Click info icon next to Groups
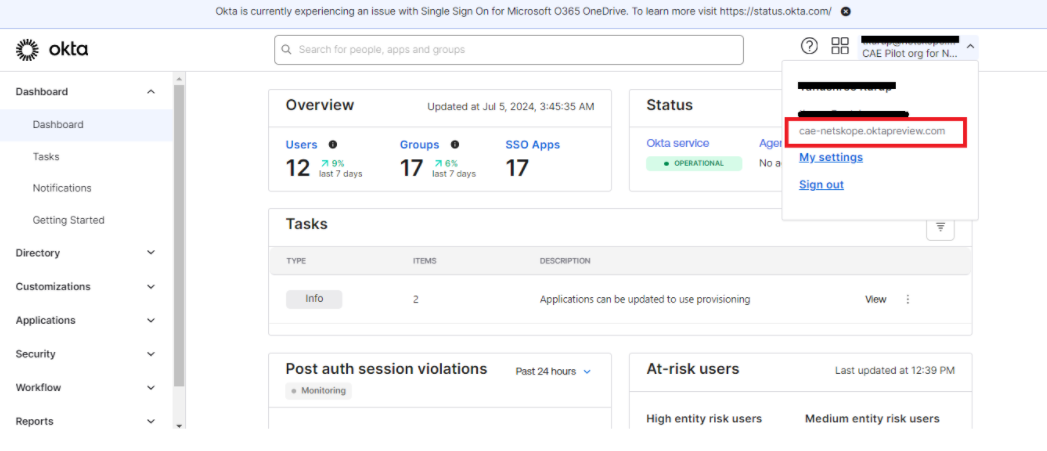 (x=455, y=144)
